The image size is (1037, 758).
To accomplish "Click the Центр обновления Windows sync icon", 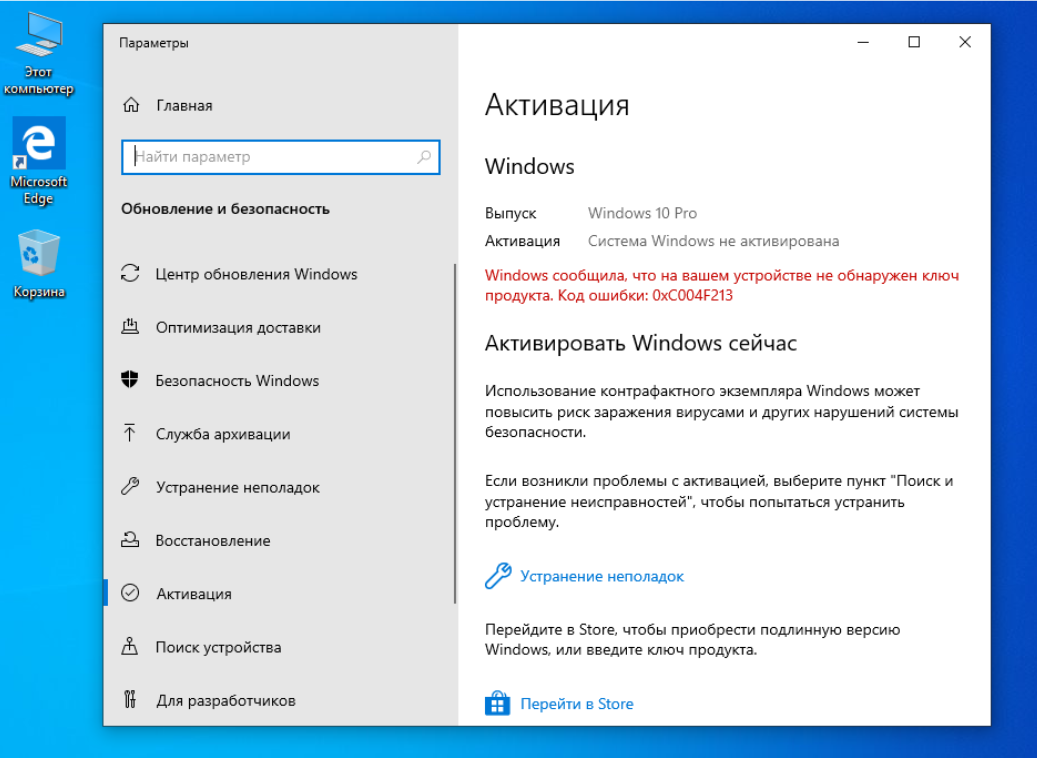I will click(129, 274).
